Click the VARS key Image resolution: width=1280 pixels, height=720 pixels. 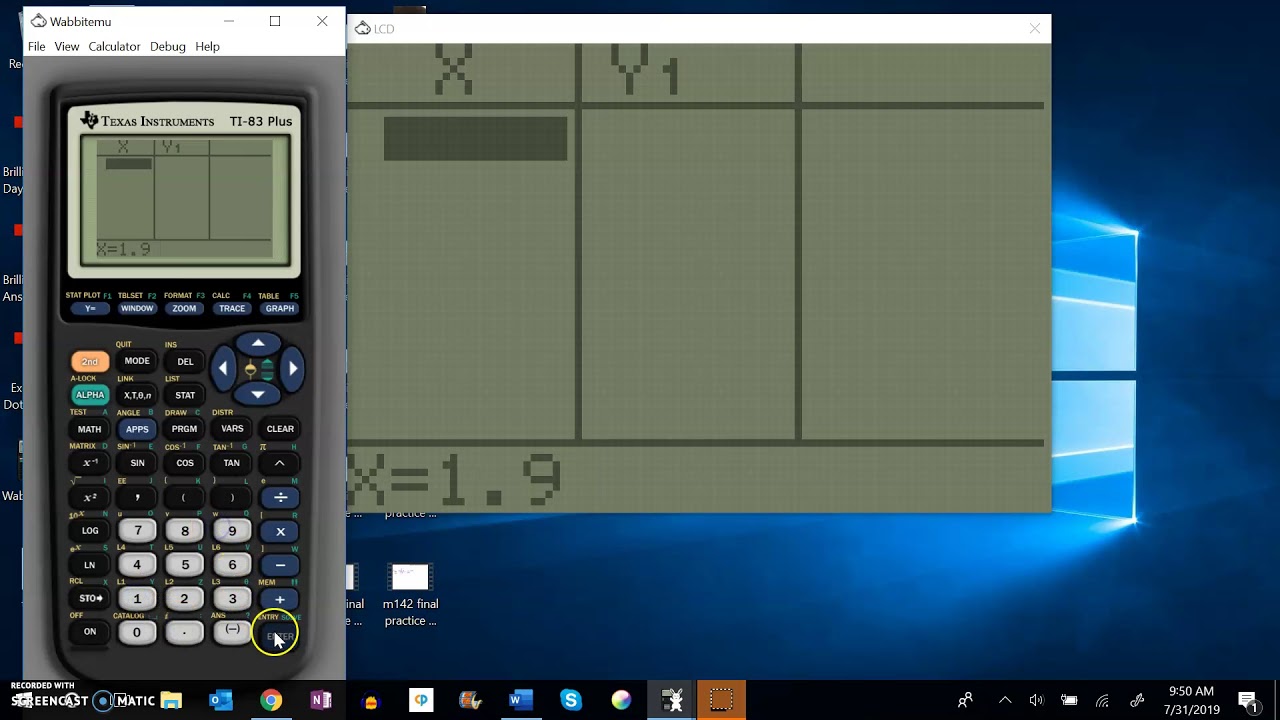(232, 429)
